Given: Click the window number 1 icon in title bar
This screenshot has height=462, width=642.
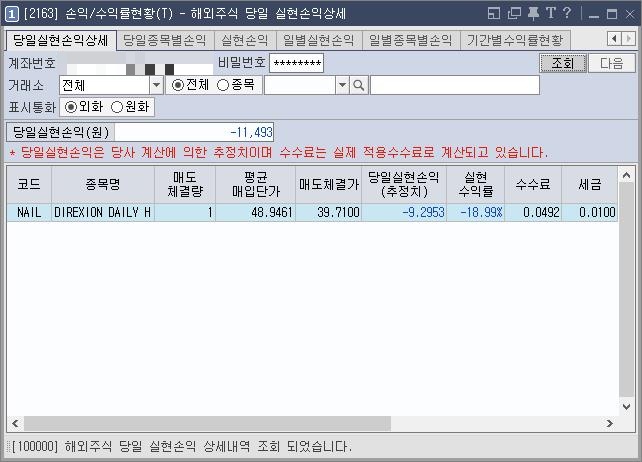Looking at the screenshot, I should pyautogui.click(x=12, y=14).
